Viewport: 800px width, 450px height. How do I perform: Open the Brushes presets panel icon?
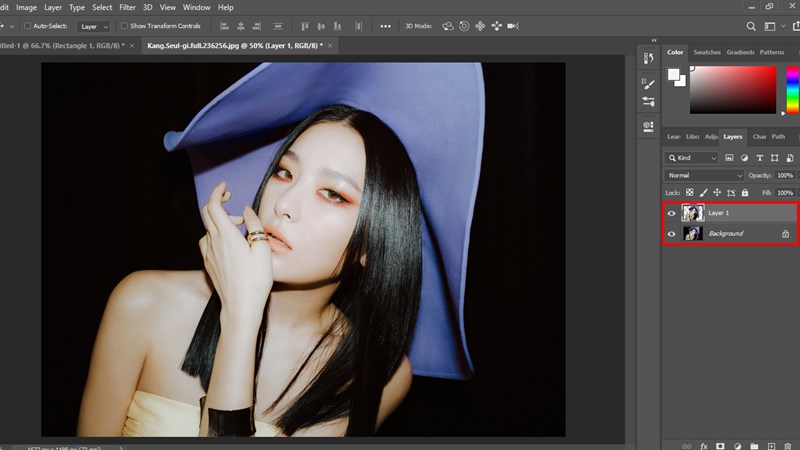point(648,102)
